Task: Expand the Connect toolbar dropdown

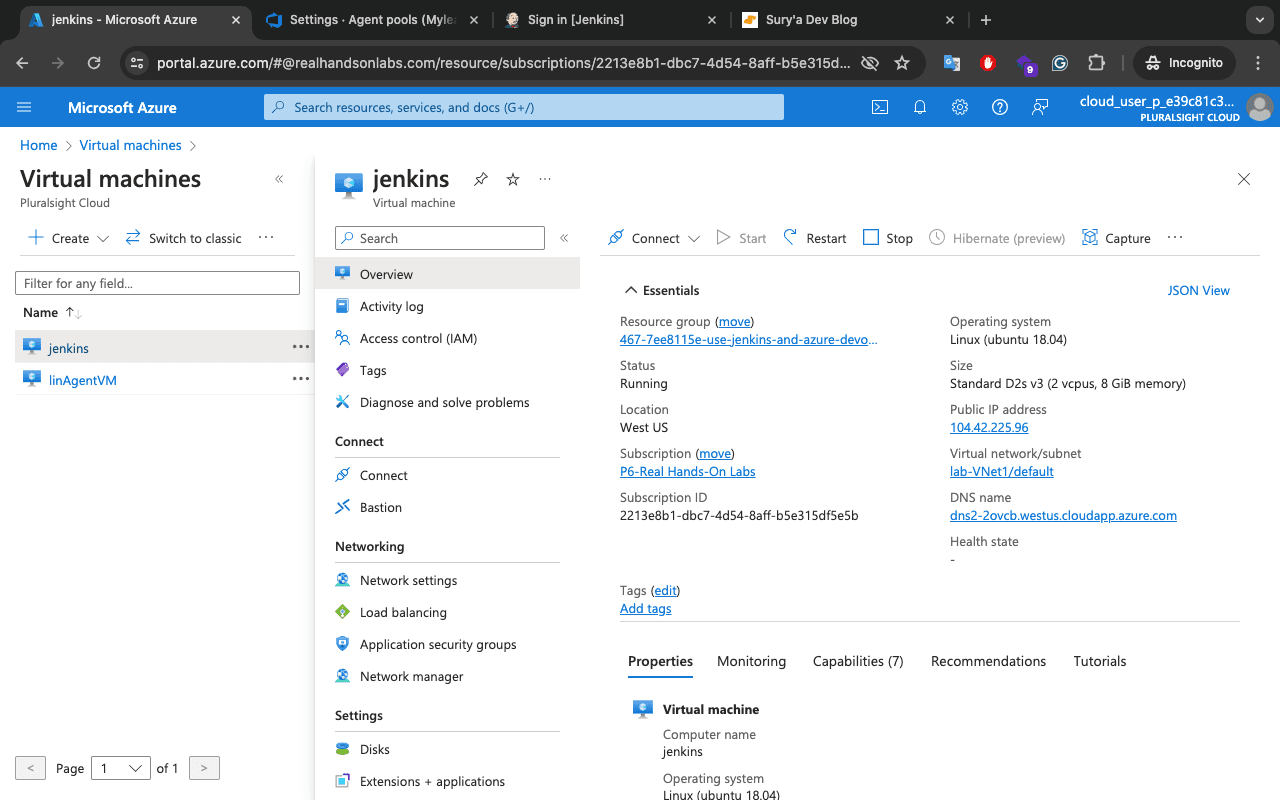Action: (x=694, y=238)
